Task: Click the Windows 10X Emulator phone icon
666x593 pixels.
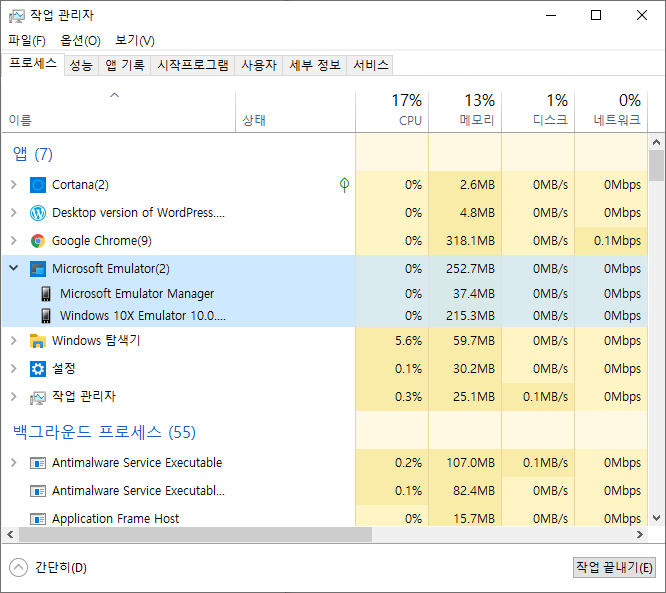Action: 46,316
